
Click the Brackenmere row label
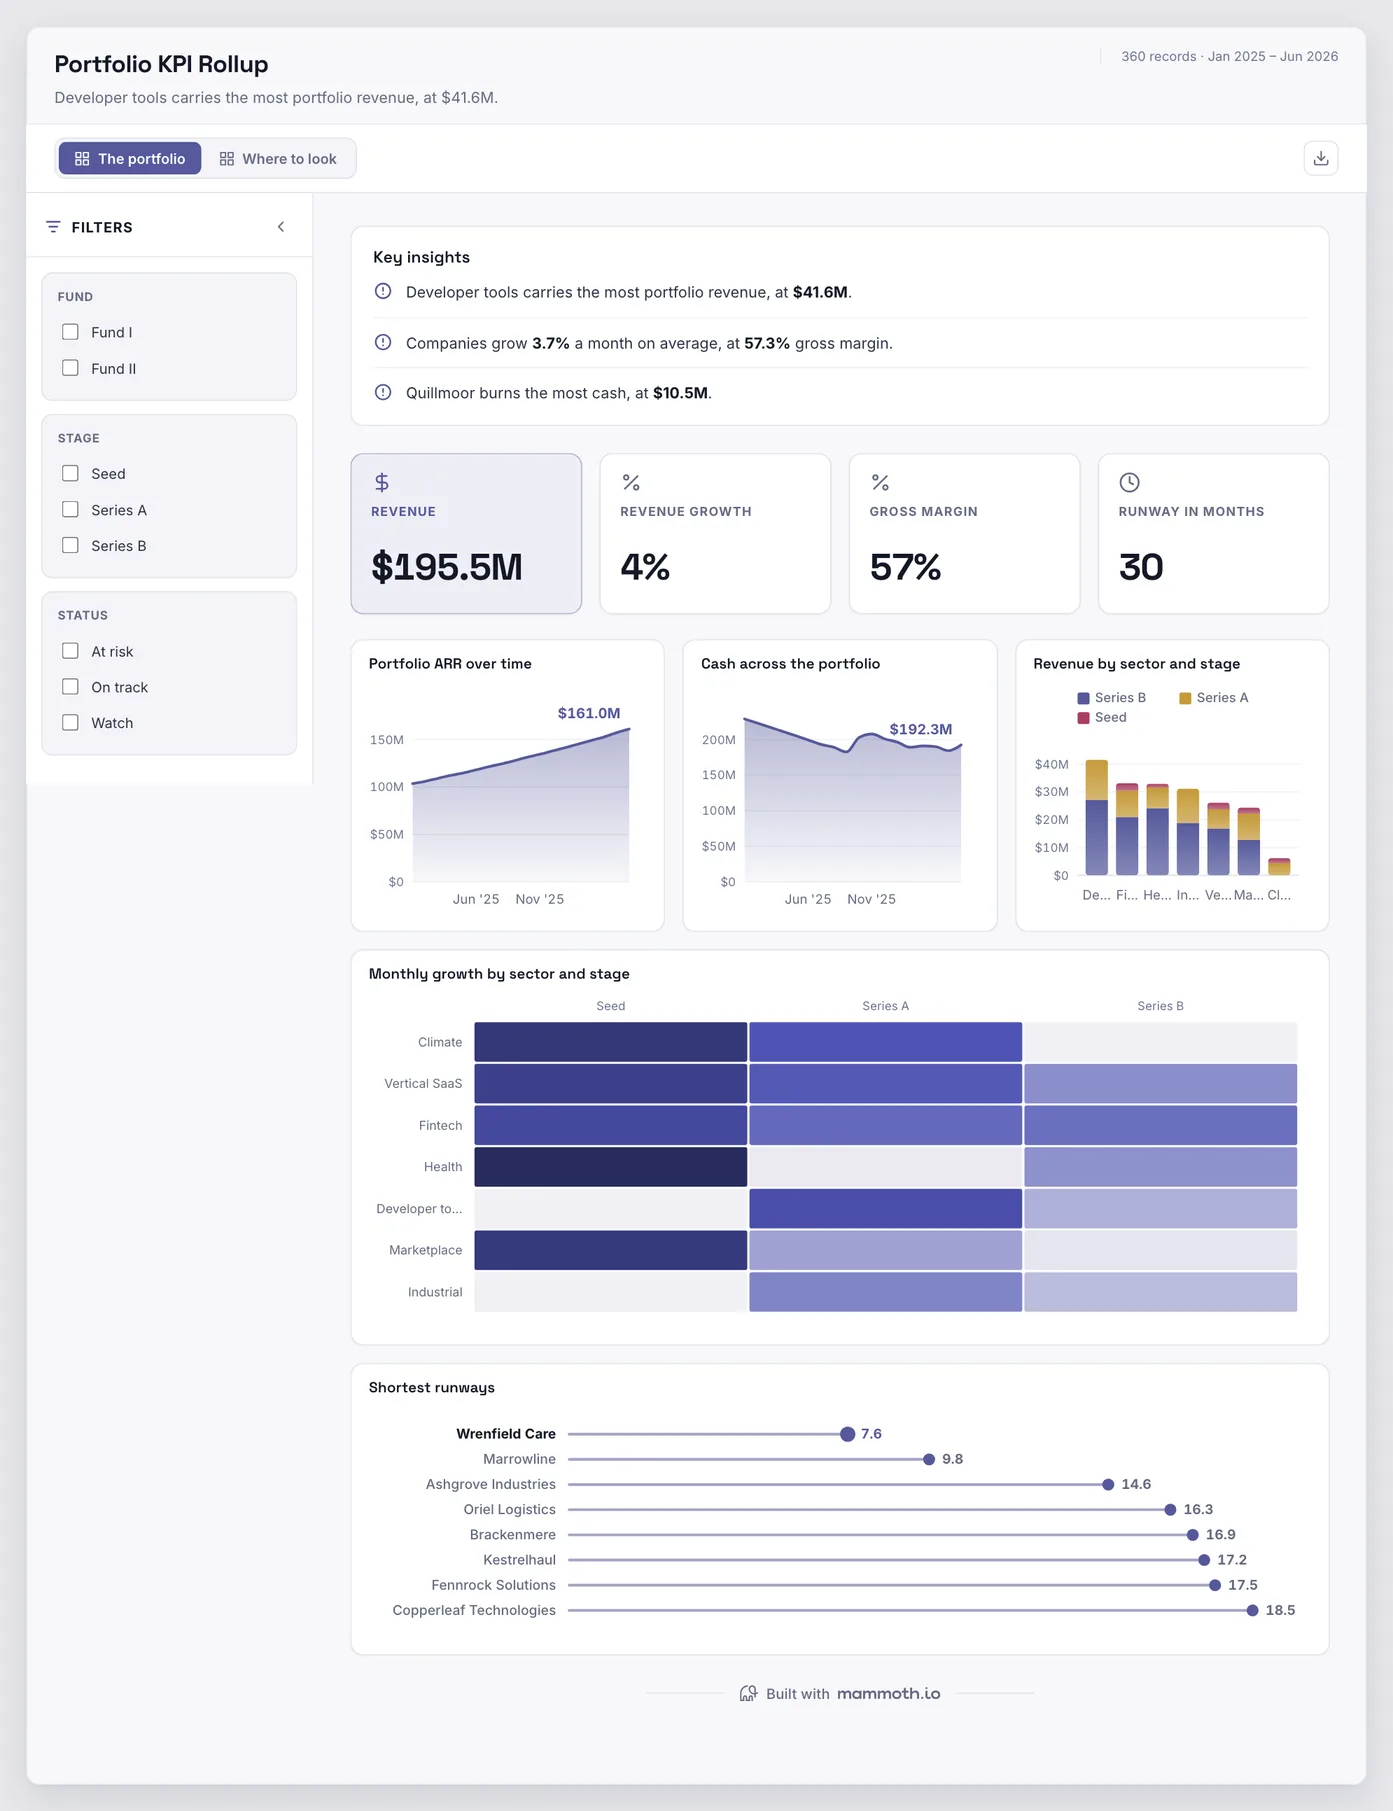[512, 1534]
